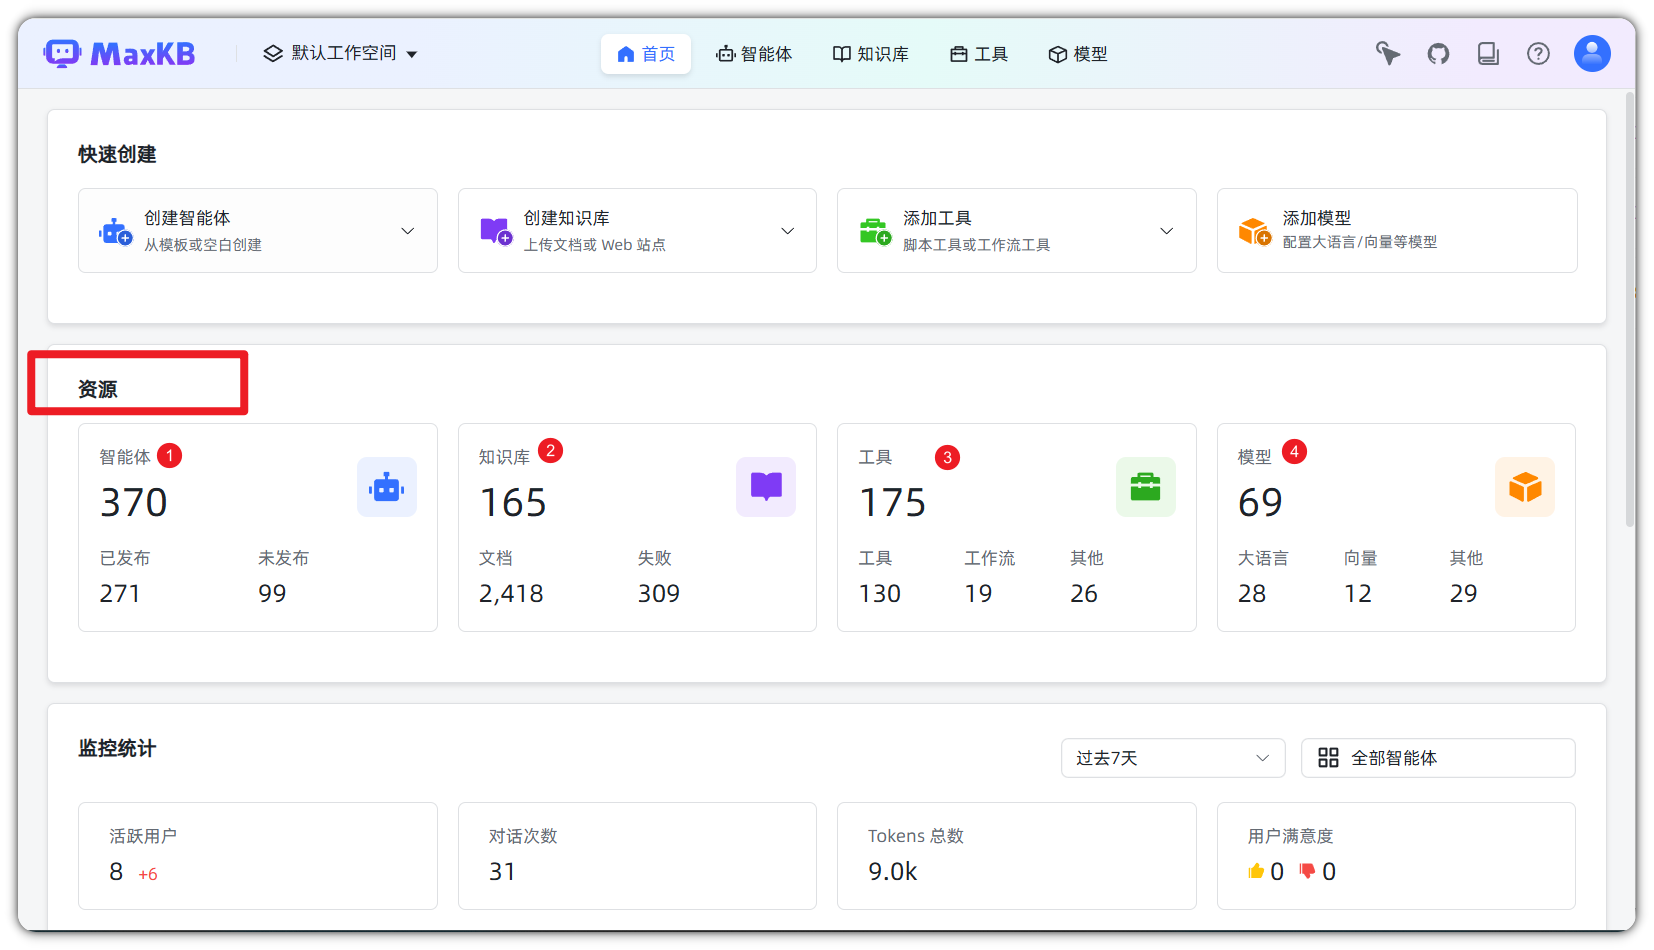Screen dimensions: 1654x950
Task: Click the 知识库 resource book icon
Action: pos(766,487)
